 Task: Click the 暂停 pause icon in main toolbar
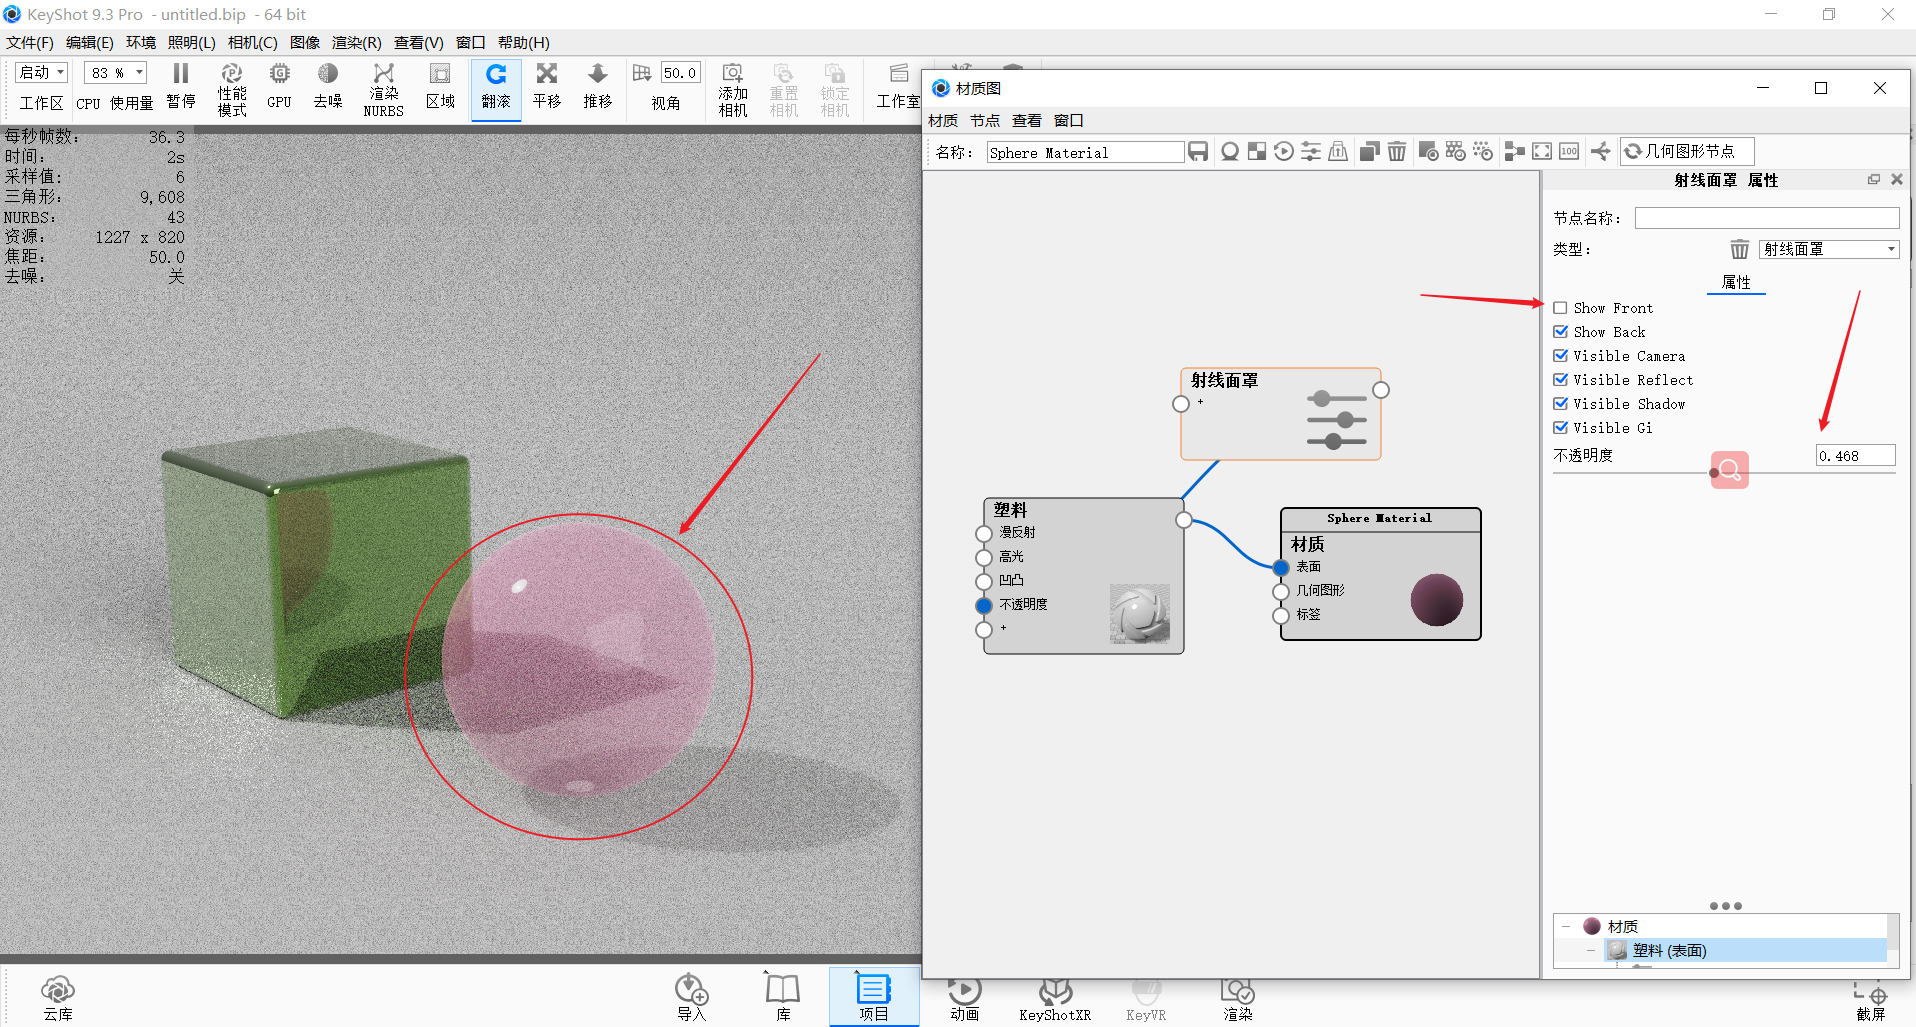click(x=181, y=73)
